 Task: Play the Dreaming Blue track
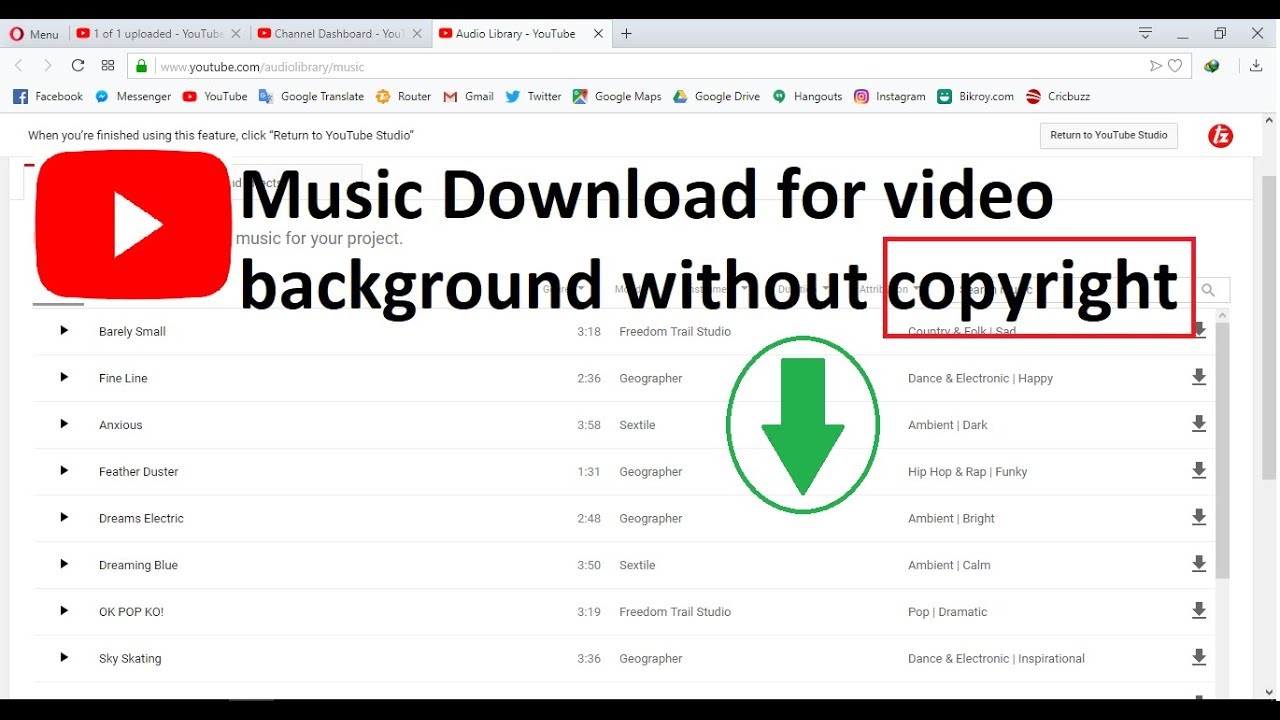(x=64, y=564)
